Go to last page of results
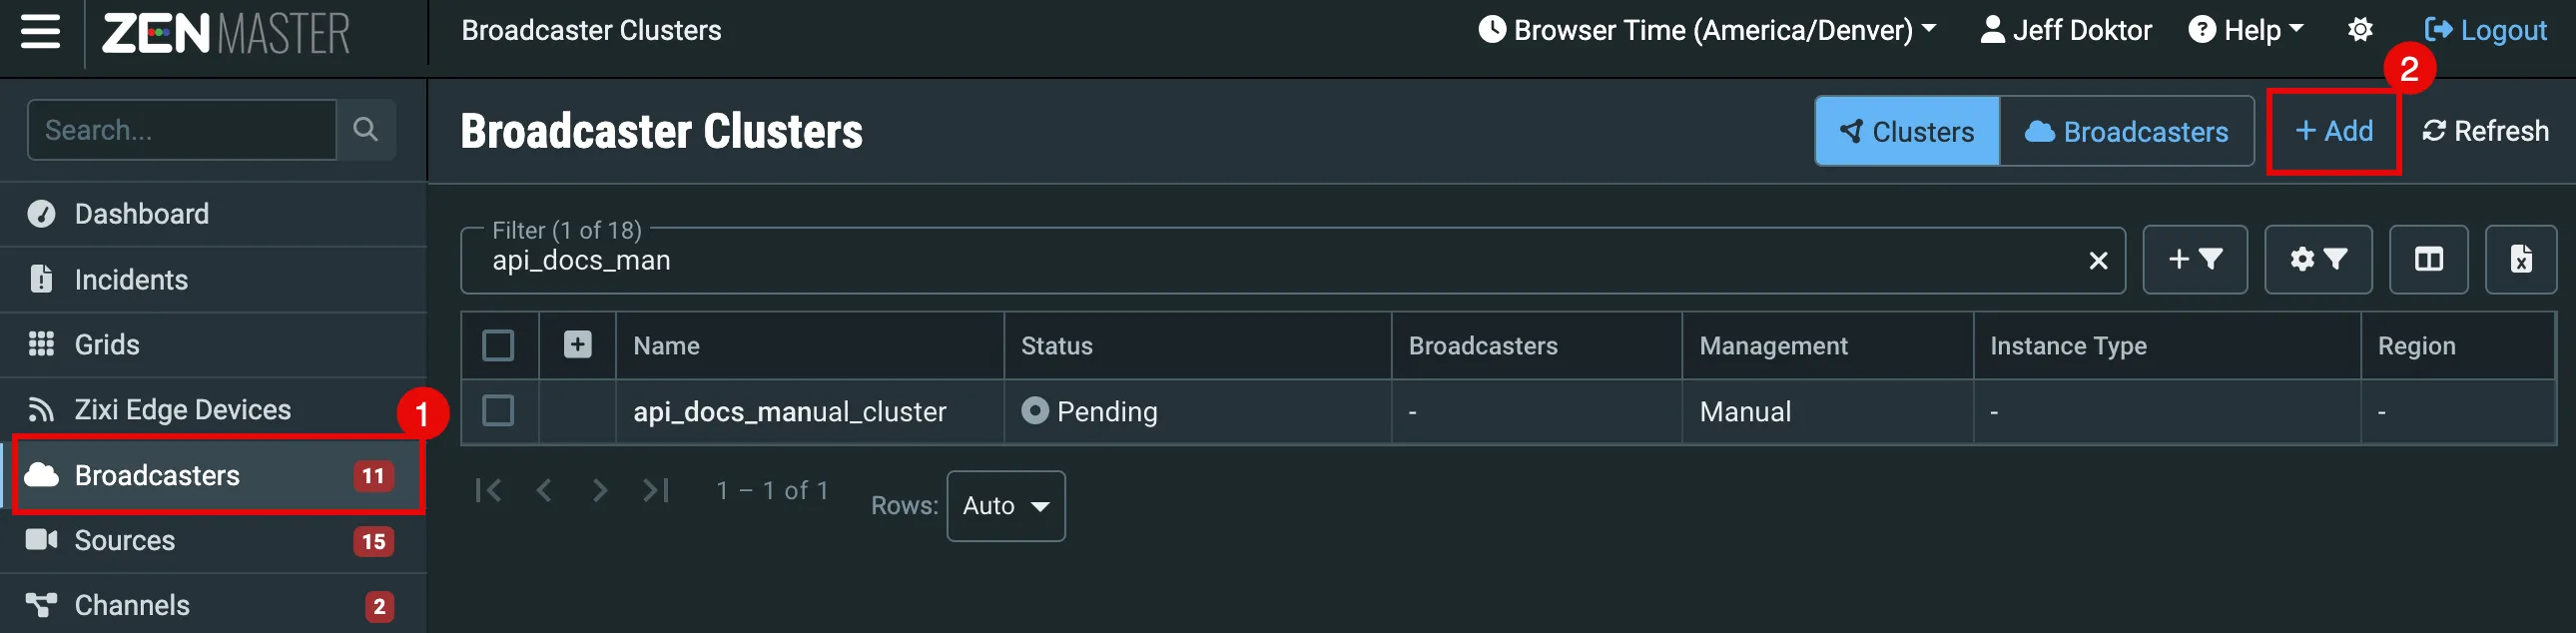The image size is (2576, 633). 656,490
